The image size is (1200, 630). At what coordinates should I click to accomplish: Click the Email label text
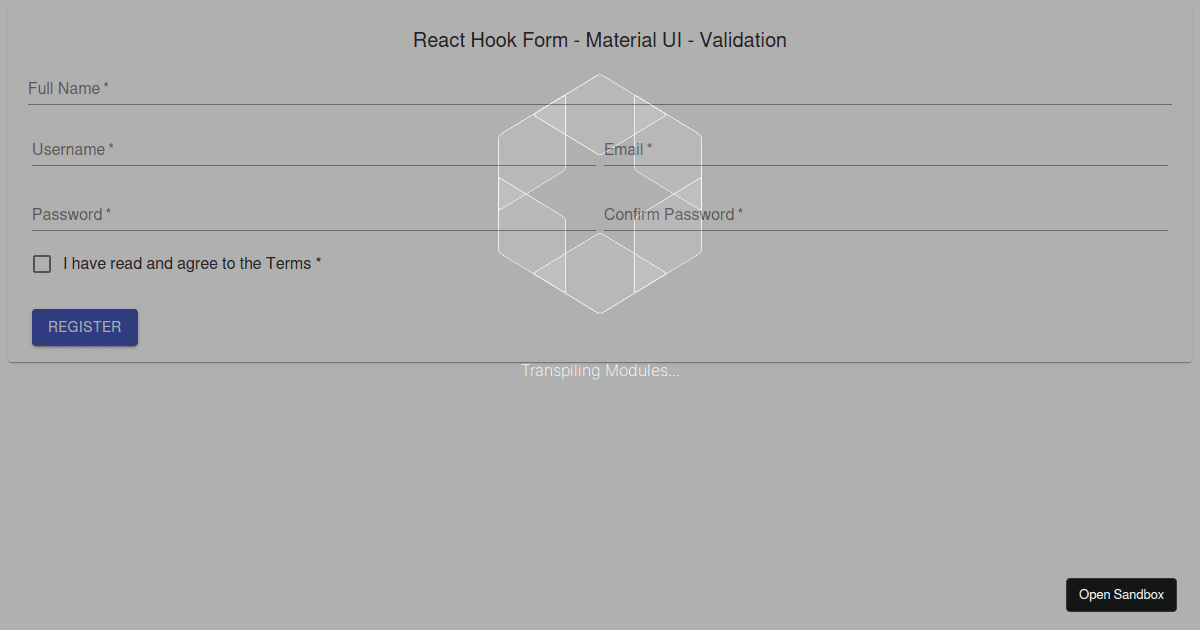tap(621, 149)
